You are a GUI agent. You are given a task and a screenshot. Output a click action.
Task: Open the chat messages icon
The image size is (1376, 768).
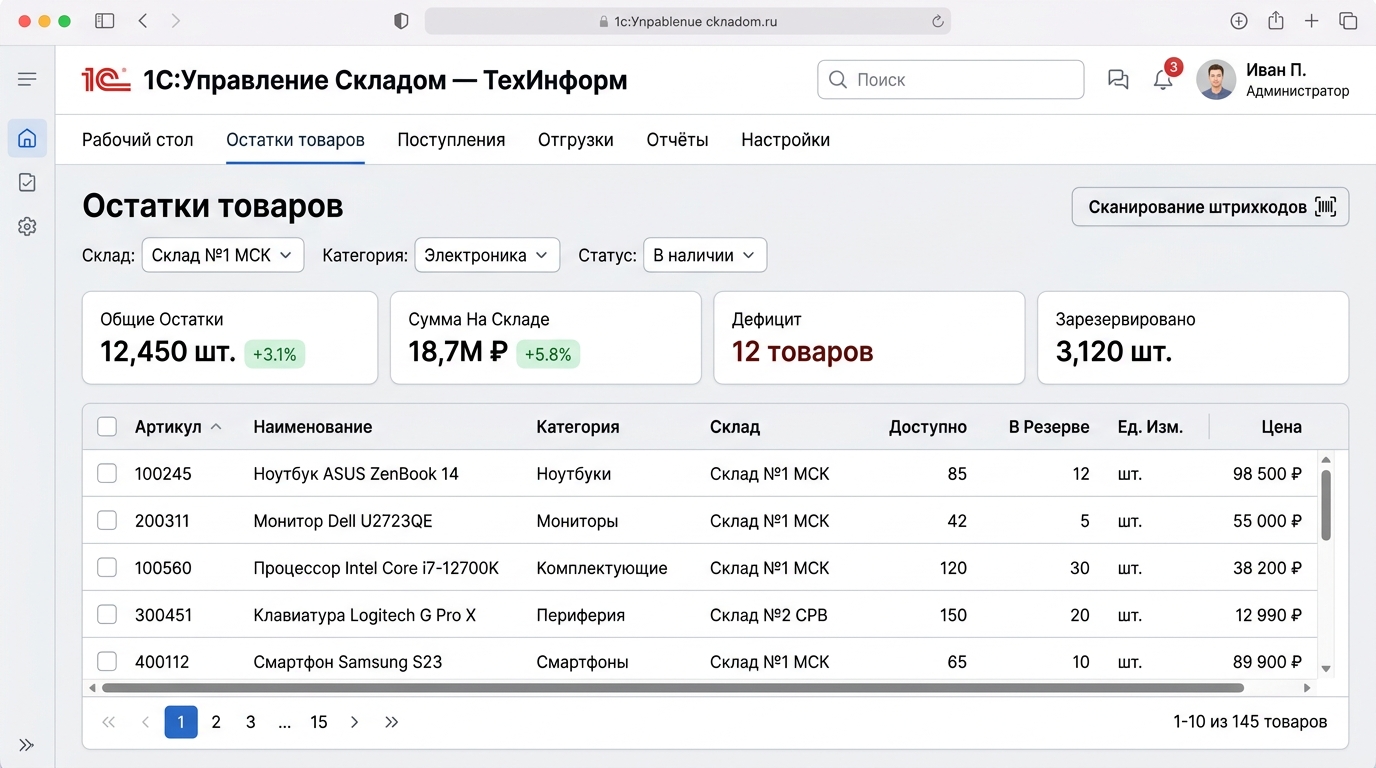coord(1118,80)
